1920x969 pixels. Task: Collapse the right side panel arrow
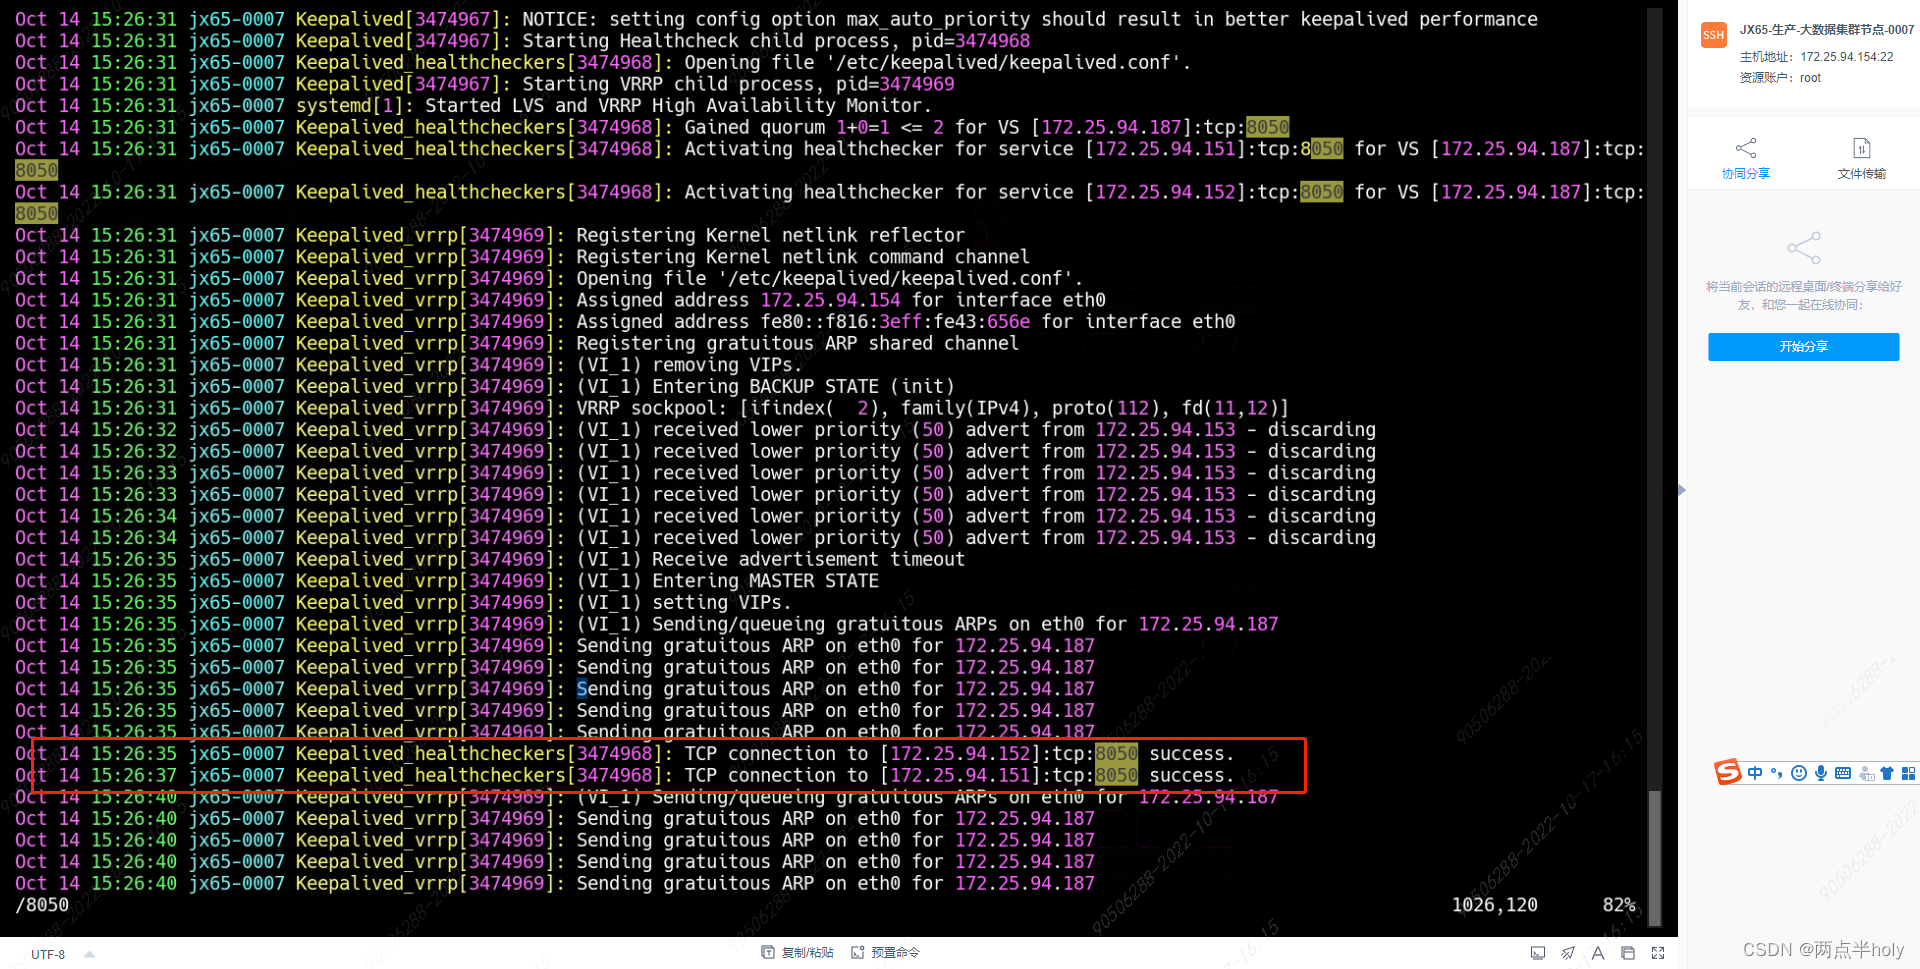tap(1682, 490)
